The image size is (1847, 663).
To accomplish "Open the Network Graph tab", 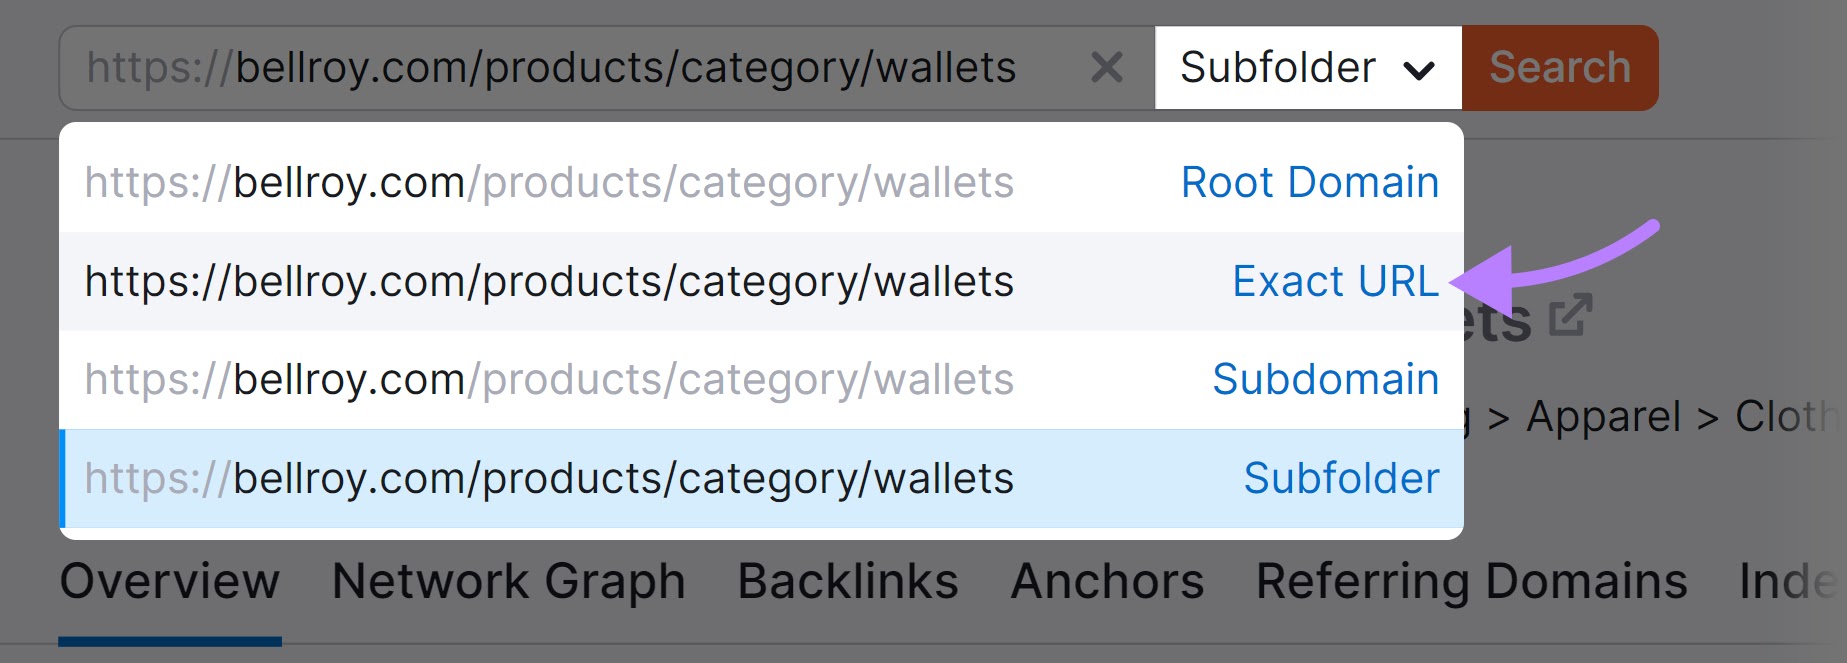I will click(x=508, y=581).
